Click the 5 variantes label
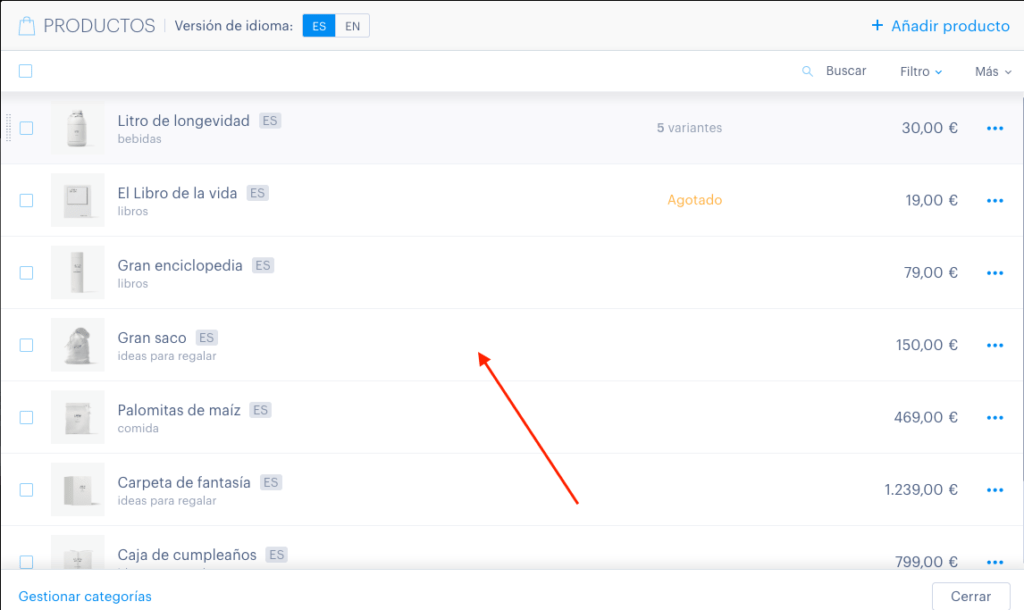Screen dimensions: 1024x610 pyautogui.click(x=689, y=128)
